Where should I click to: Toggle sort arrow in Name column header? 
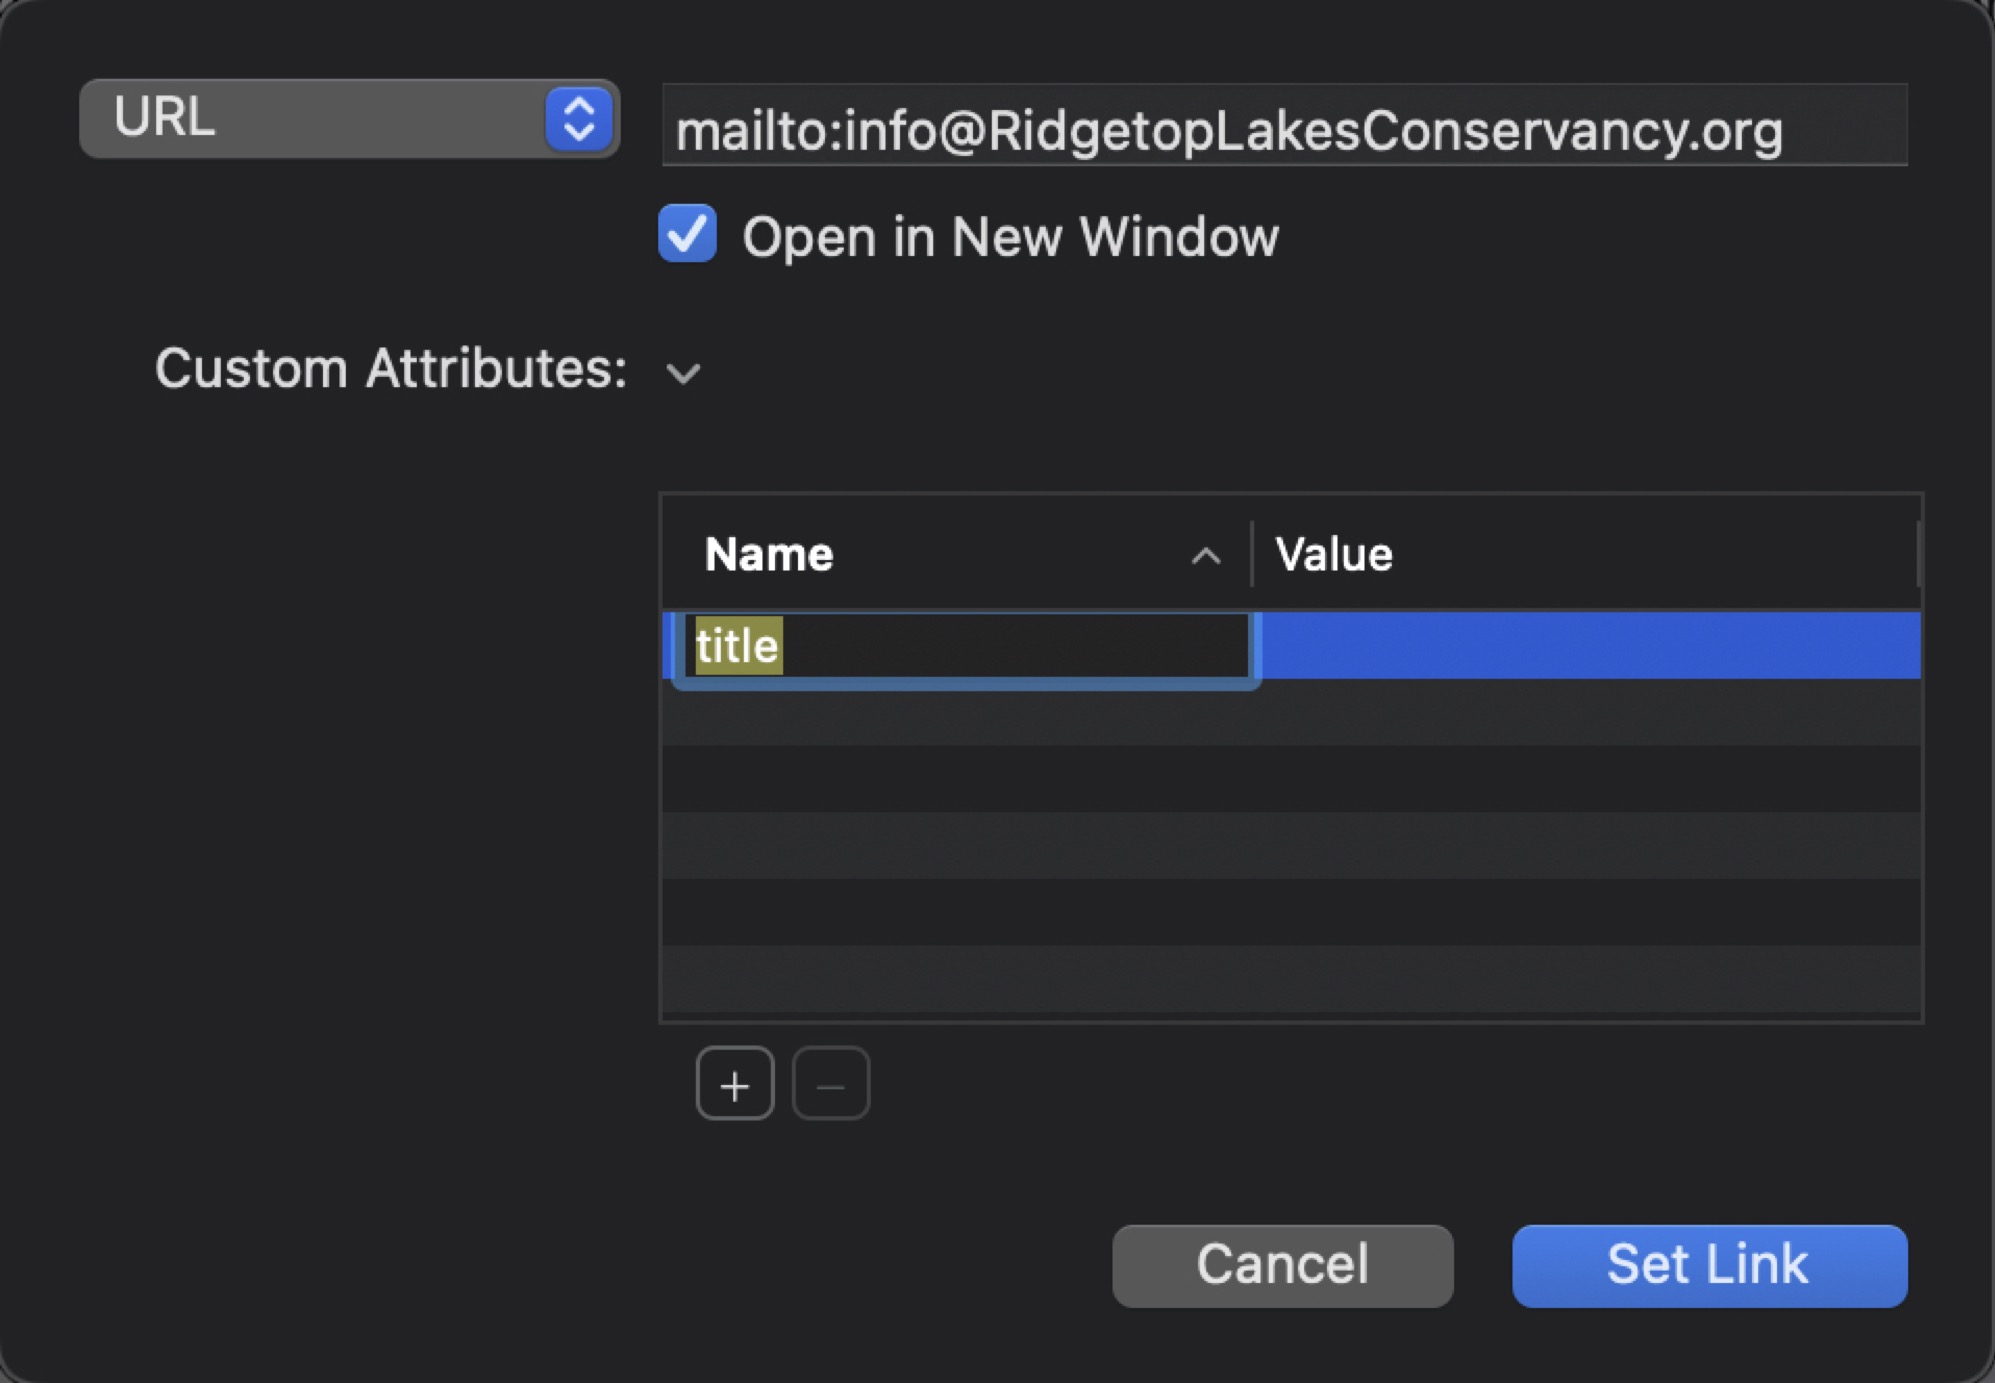click(1206, 556)
